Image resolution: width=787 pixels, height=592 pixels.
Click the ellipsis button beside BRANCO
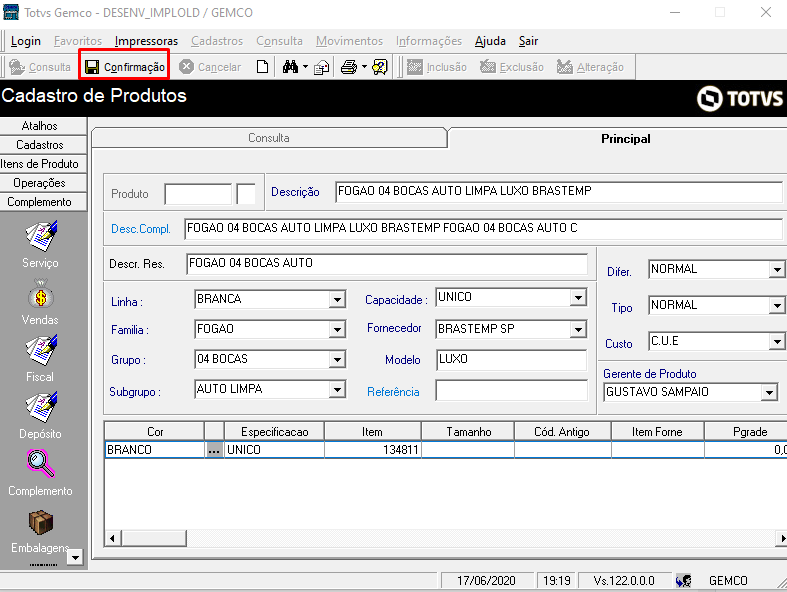tap(214, 450)
